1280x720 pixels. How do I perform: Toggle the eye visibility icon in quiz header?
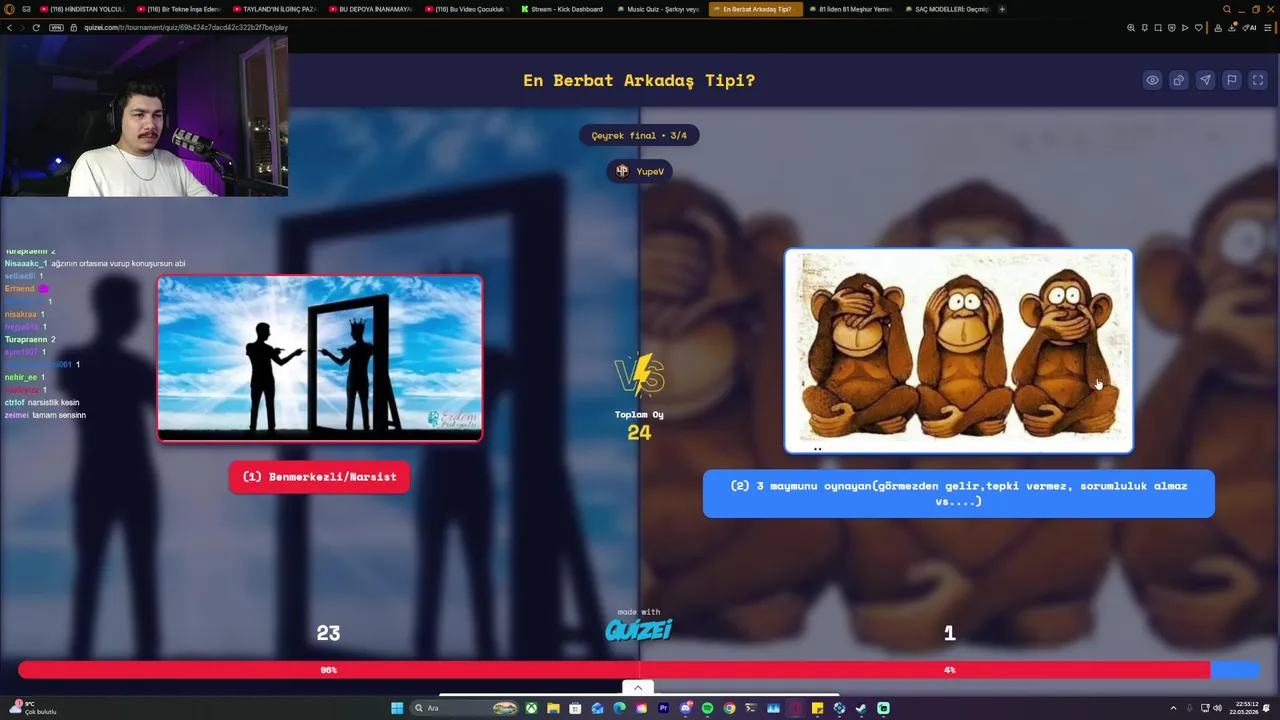click(x=1152, y=81)
